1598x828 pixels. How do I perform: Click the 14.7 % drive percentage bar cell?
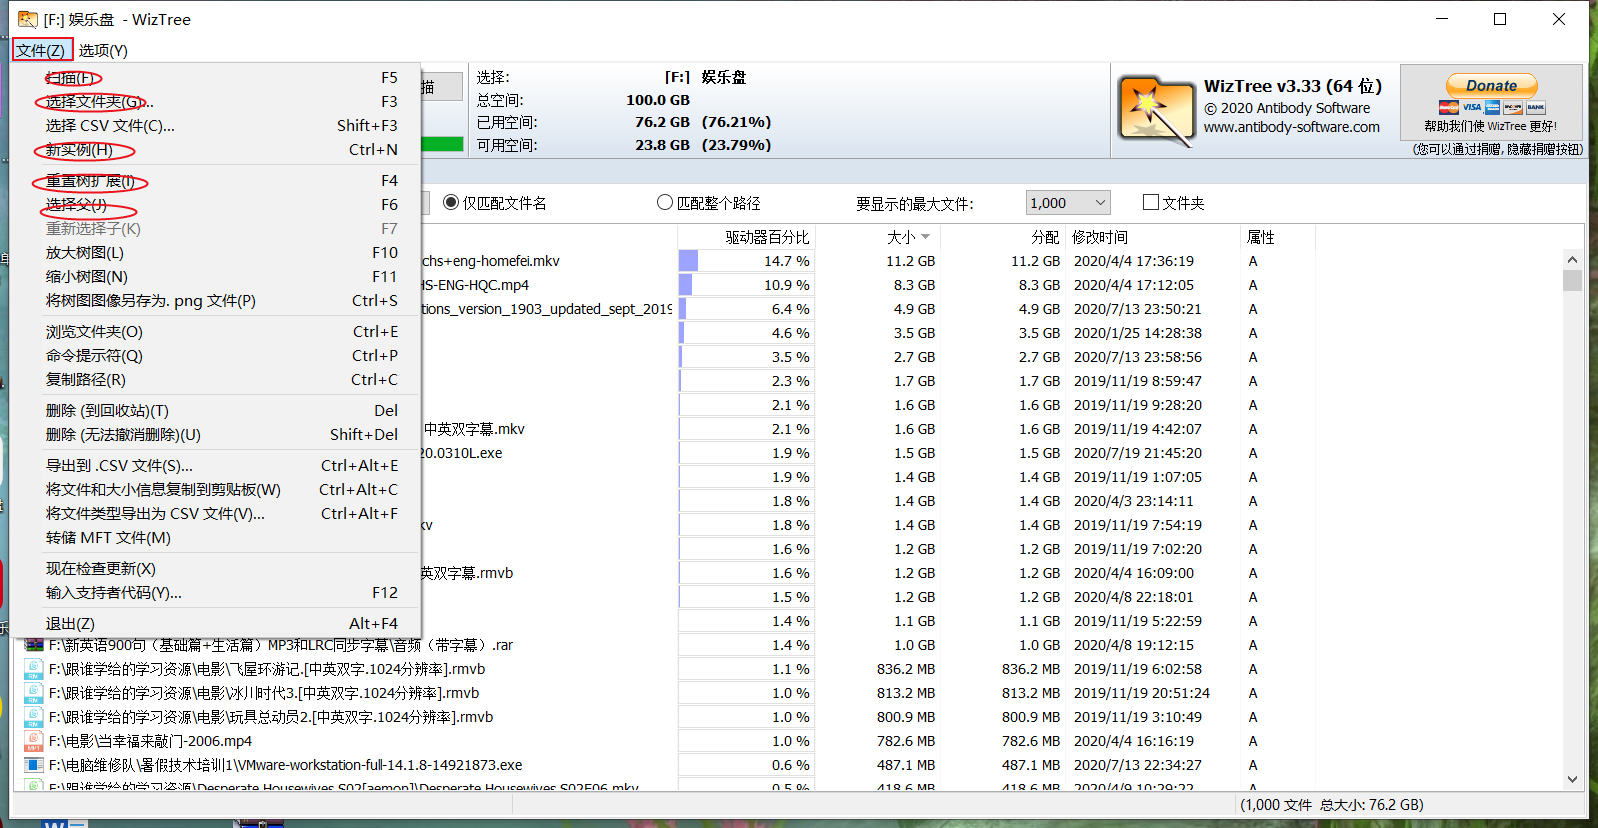pos(747,261)
